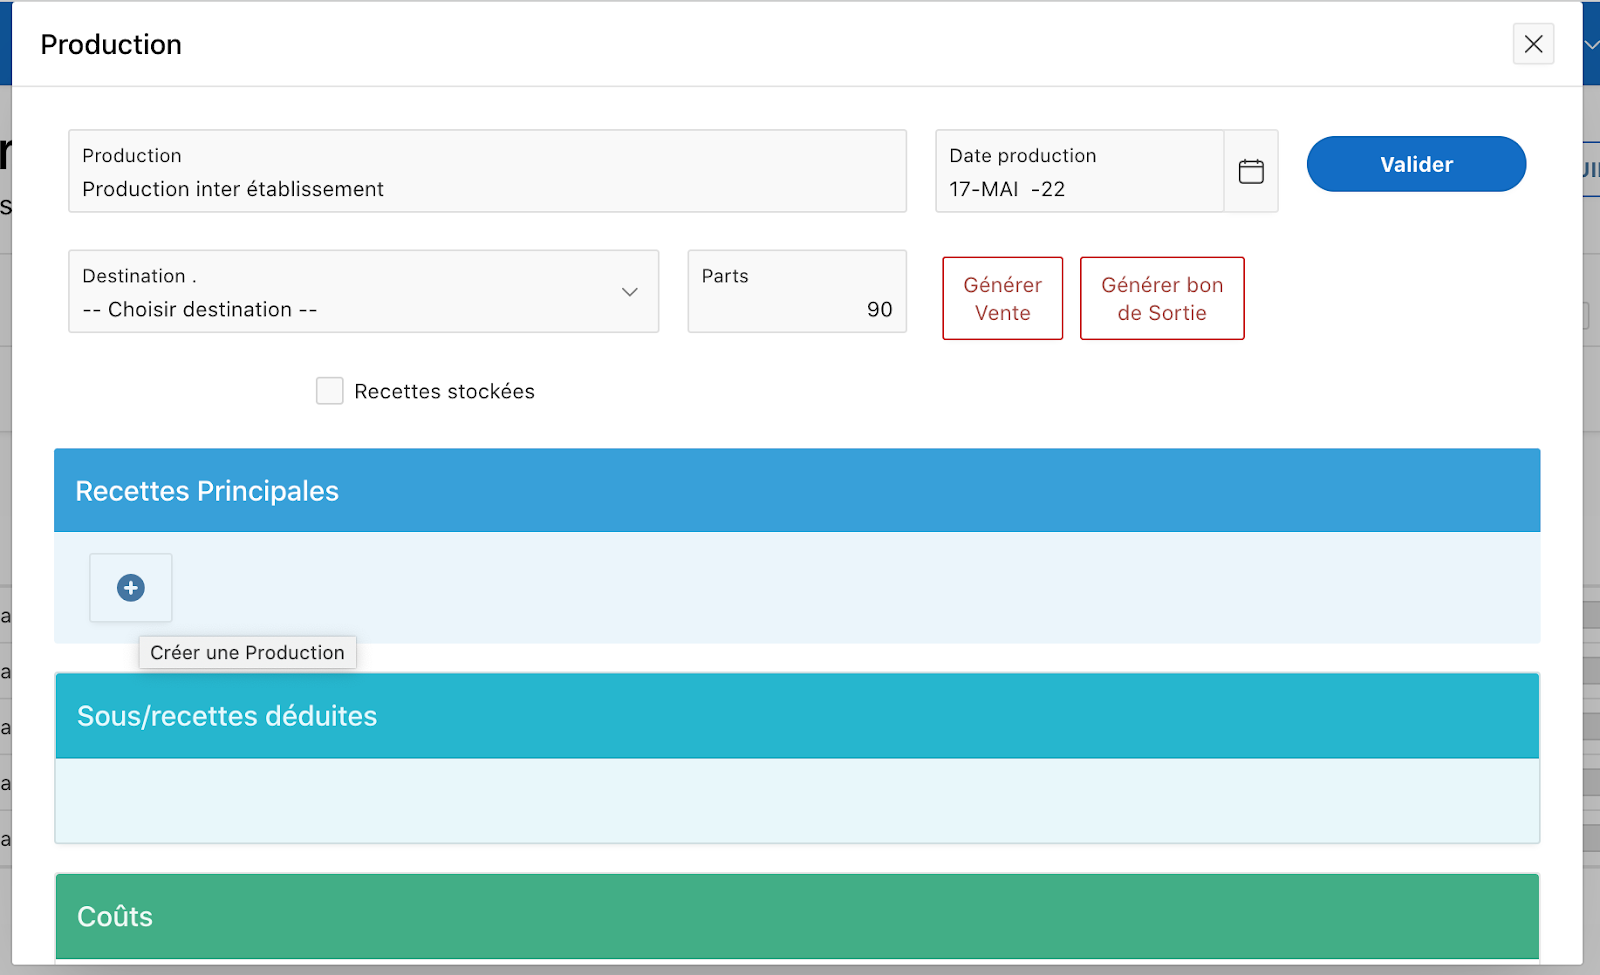Click Générer bon de Sortie
This screenshot has width=1600, height=975.
(1162, 298)
